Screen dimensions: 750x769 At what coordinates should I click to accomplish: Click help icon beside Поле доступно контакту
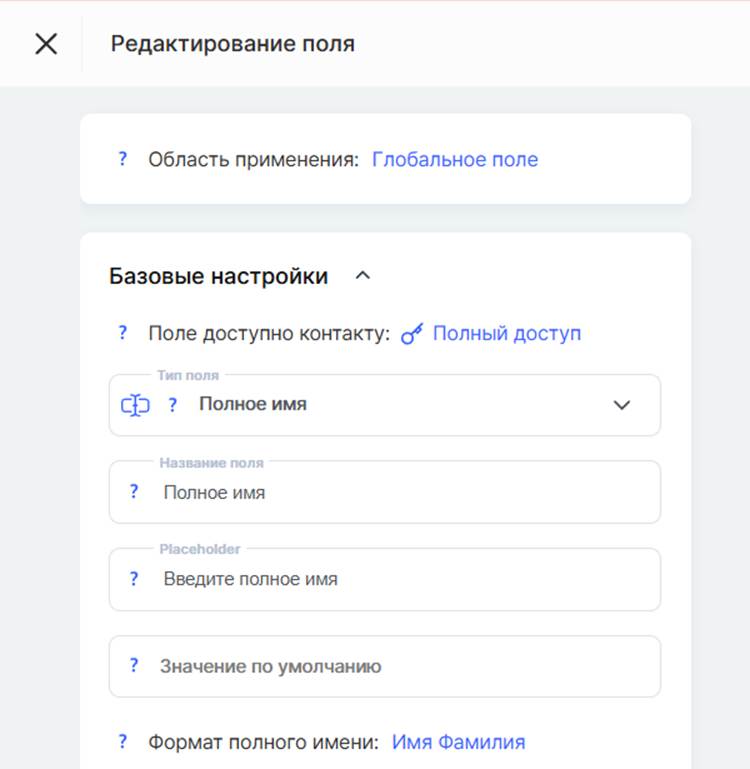tap(123, 333)
